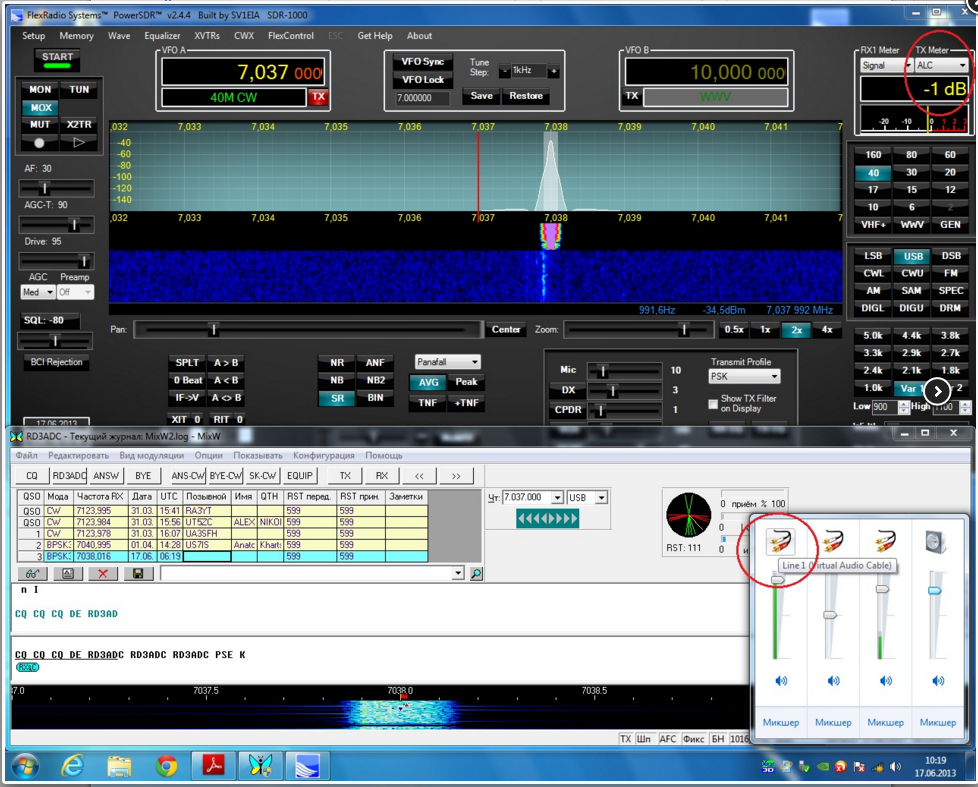Open the AGC Med dropdown
Screen dimensions: 978x787
(x=38, y=293)
